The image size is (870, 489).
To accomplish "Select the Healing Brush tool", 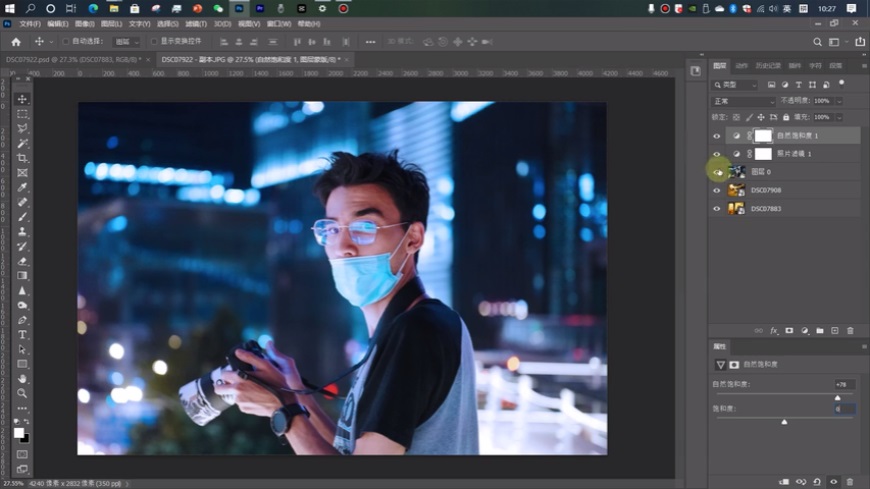I will click(x=22, y=202).
